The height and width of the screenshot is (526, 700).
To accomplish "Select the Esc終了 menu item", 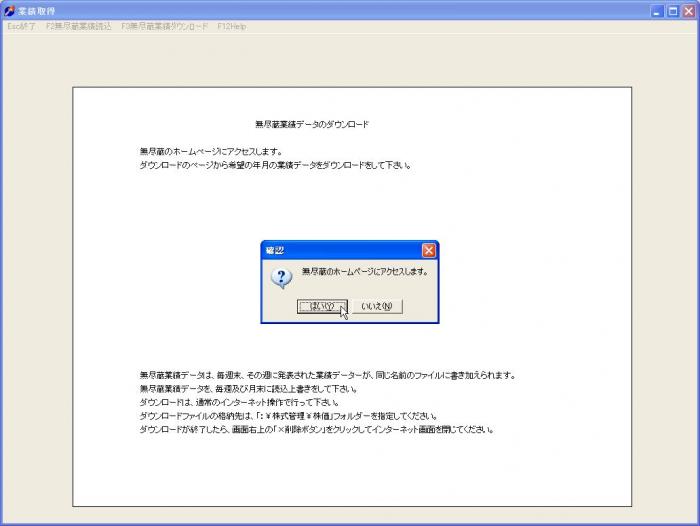I will (21, 26).
